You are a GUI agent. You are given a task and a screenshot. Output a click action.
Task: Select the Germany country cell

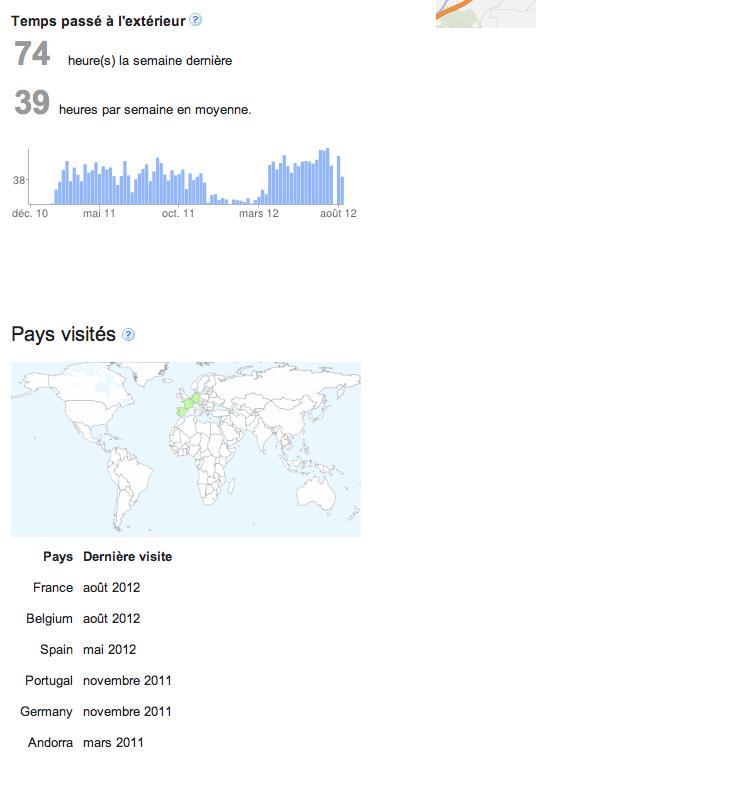(x=47, y=712)
